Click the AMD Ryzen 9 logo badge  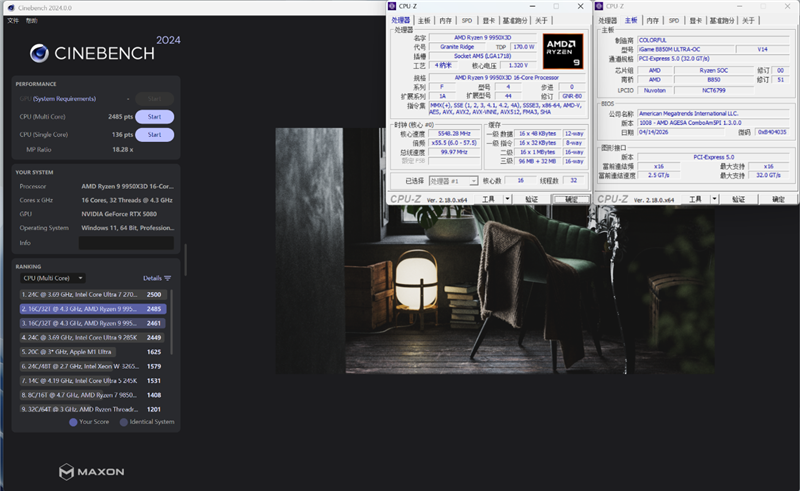563,51
